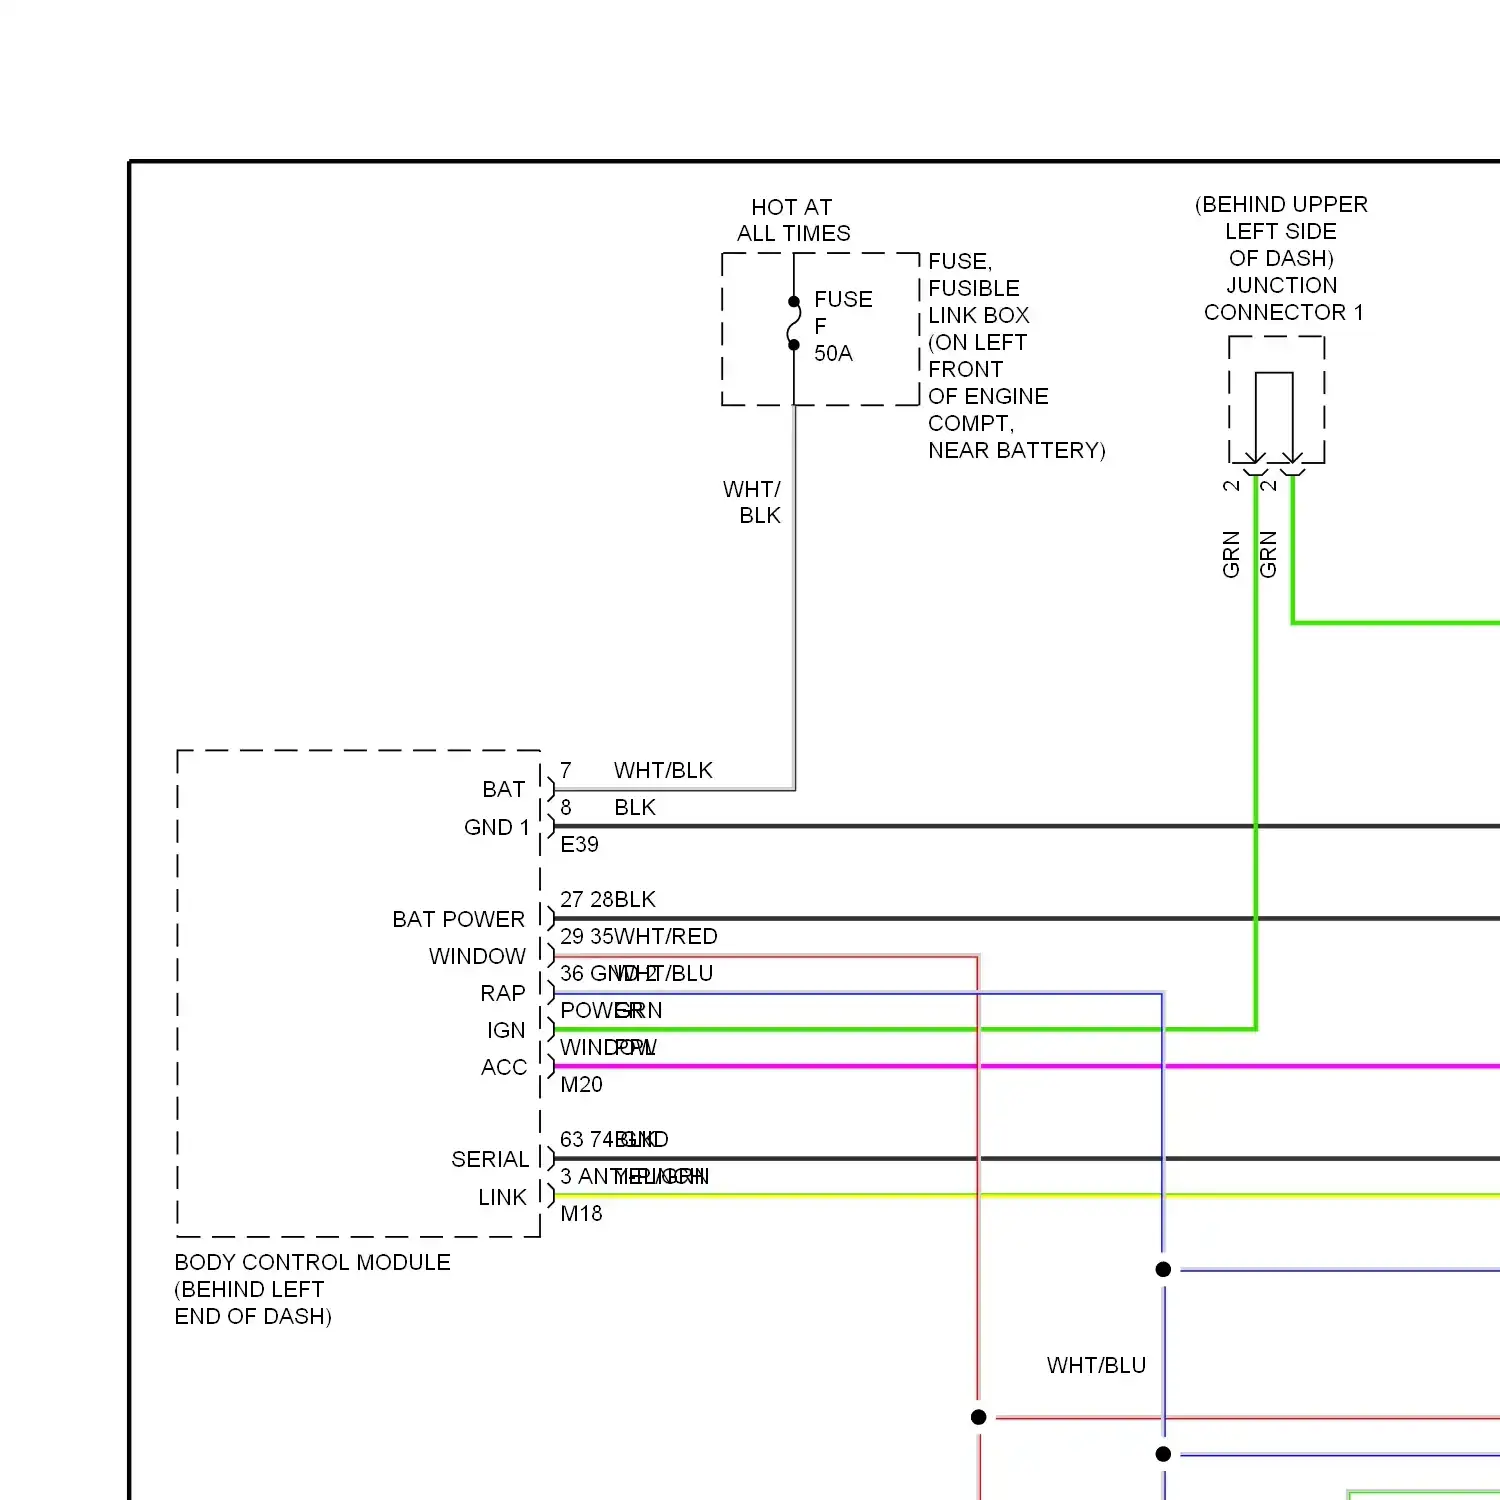1500x1500 pixels.
Task: Click the BAT terminal label
Action: pyautogui.click(x=503, y=789)
